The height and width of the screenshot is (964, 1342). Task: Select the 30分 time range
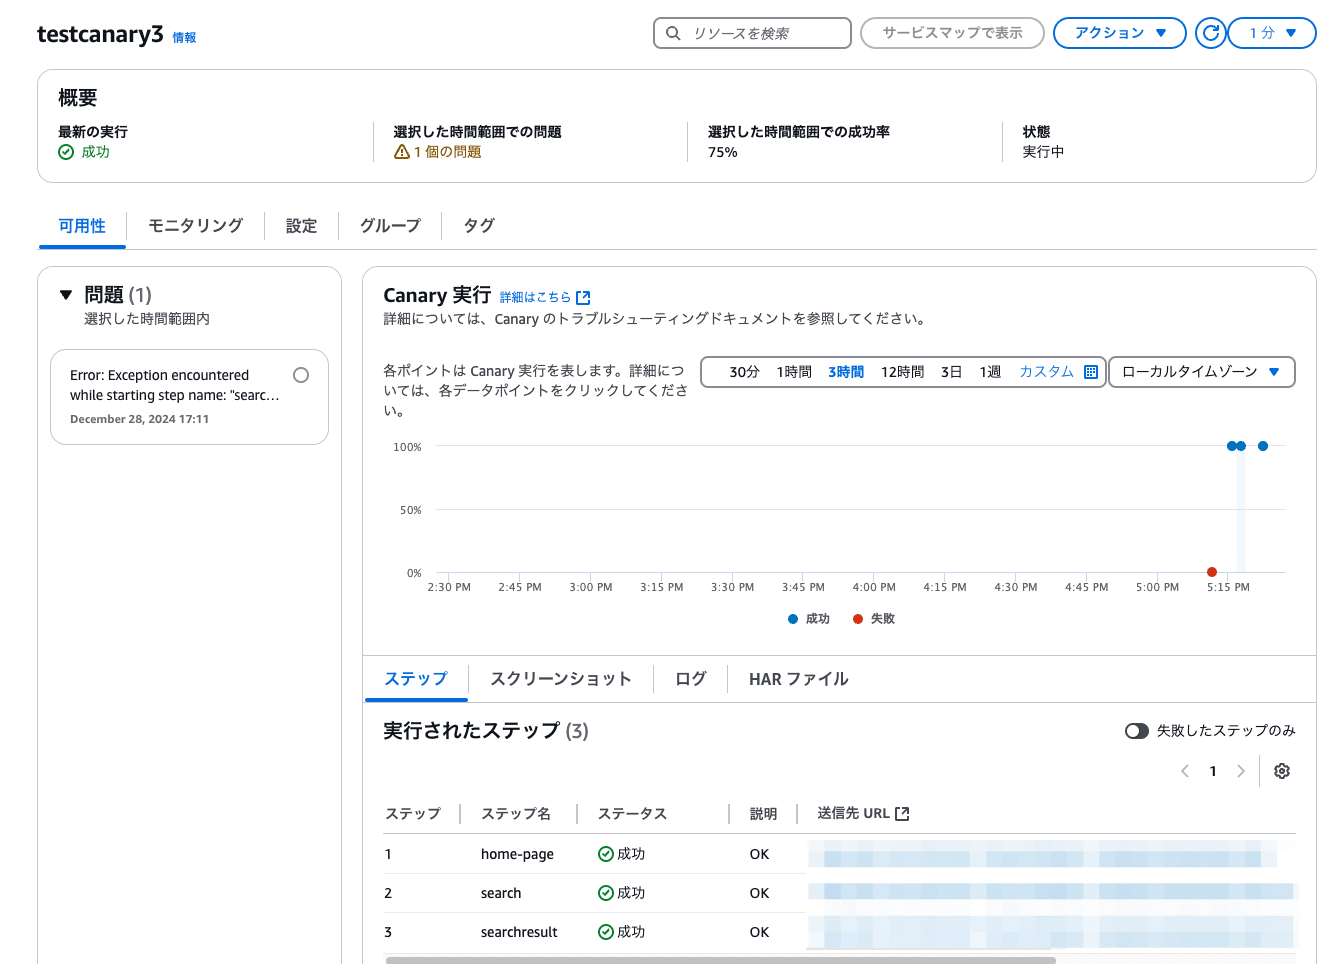tap(744, 372)
